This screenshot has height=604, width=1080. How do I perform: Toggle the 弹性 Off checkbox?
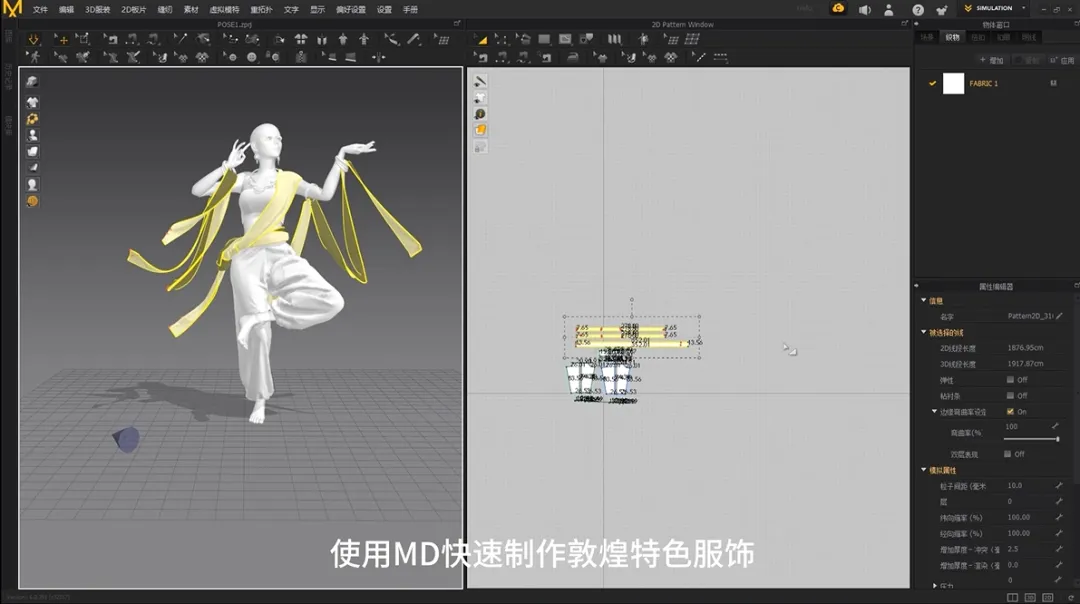pyautogui.click(x=1010, y=379)
